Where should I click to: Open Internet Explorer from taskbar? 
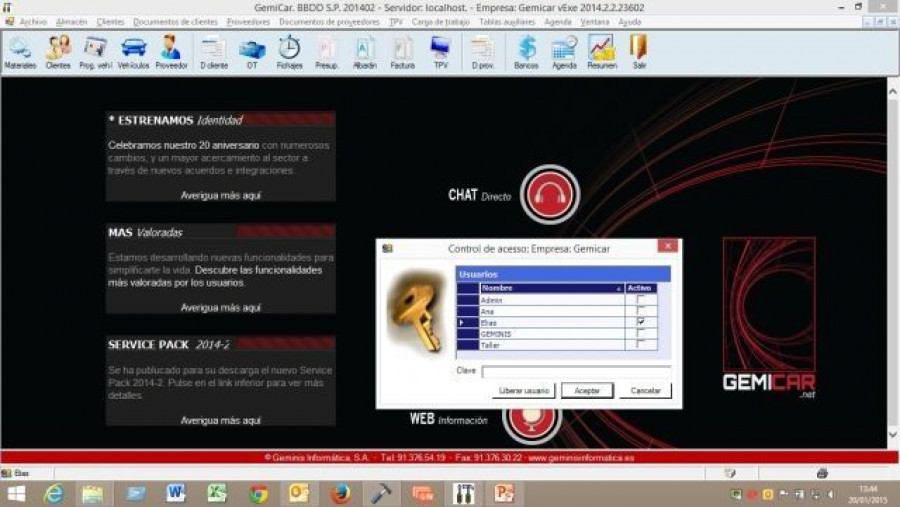click(x=53, y=494)
